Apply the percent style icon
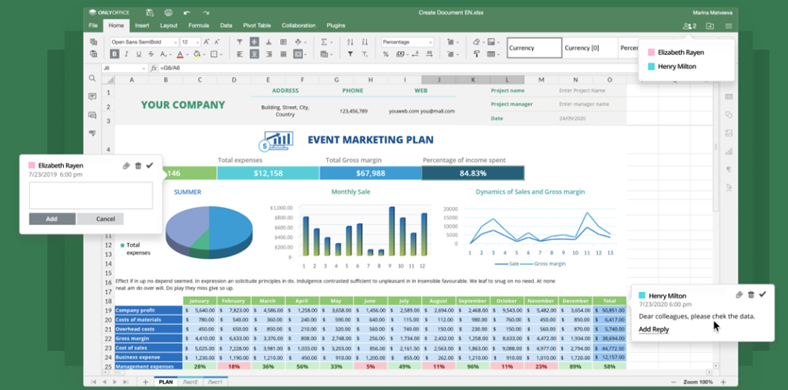This screenshot has width=788, height=390. click(385, 54)
